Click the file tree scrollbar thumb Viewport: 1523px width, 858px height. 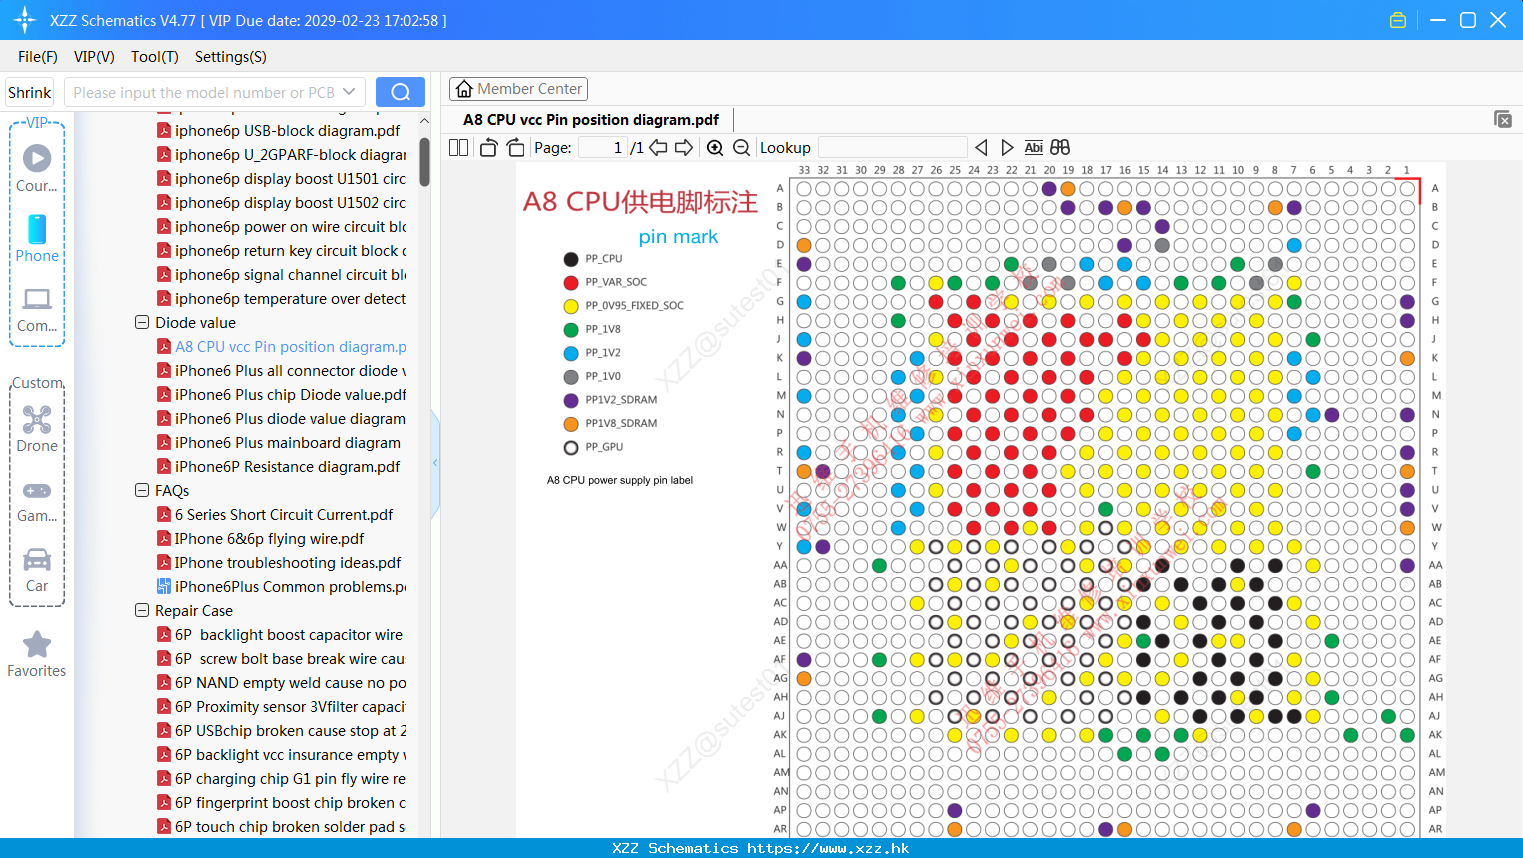pos(424,162)
